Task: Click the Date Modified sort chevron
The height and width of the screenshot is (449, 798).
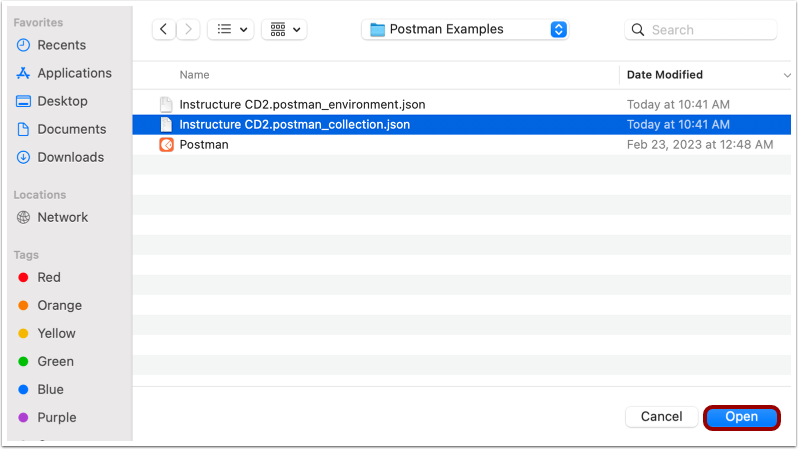Action: click(x=787, y=75)
